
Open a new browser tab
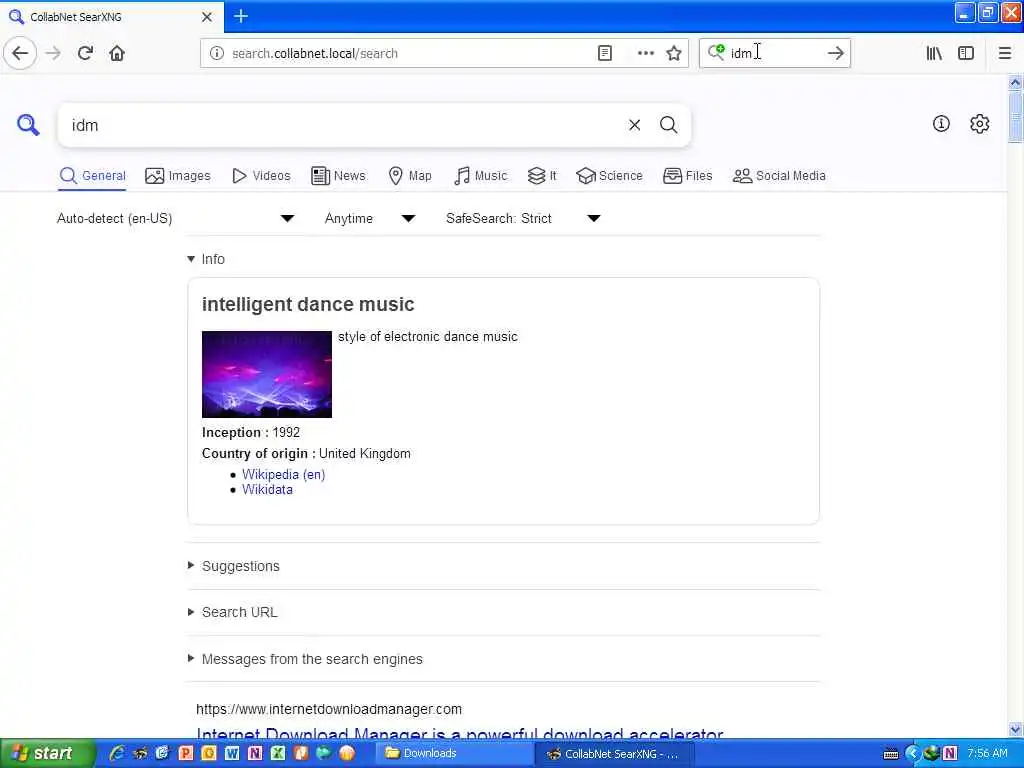pos(241,16)
